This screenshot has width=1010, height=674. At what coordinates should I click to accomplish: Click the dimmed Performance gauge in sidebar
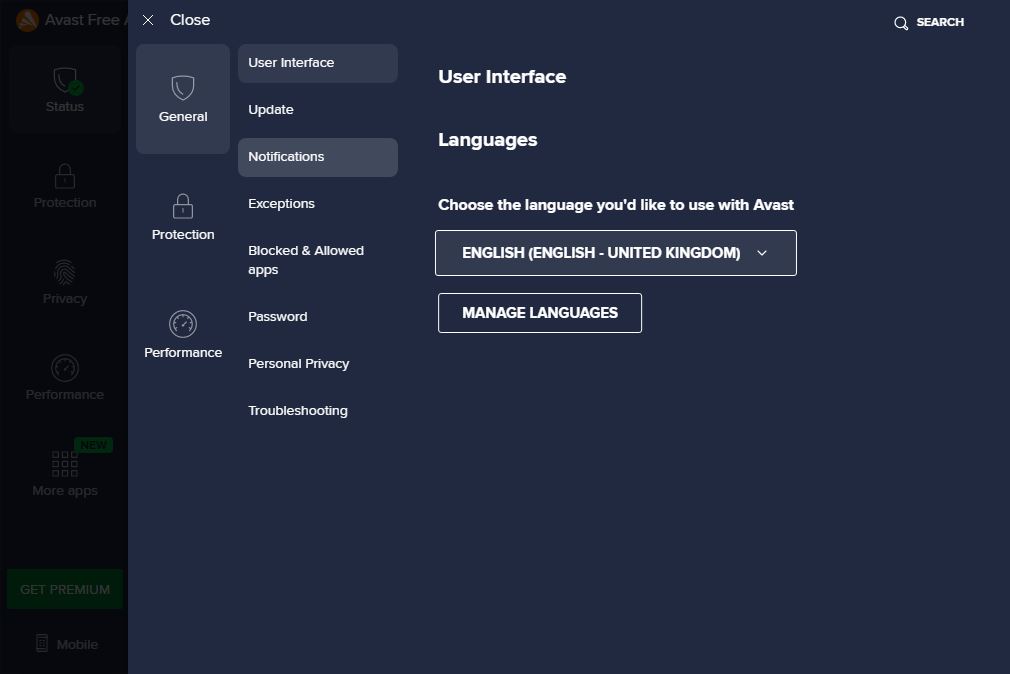(x=64, y=368)
